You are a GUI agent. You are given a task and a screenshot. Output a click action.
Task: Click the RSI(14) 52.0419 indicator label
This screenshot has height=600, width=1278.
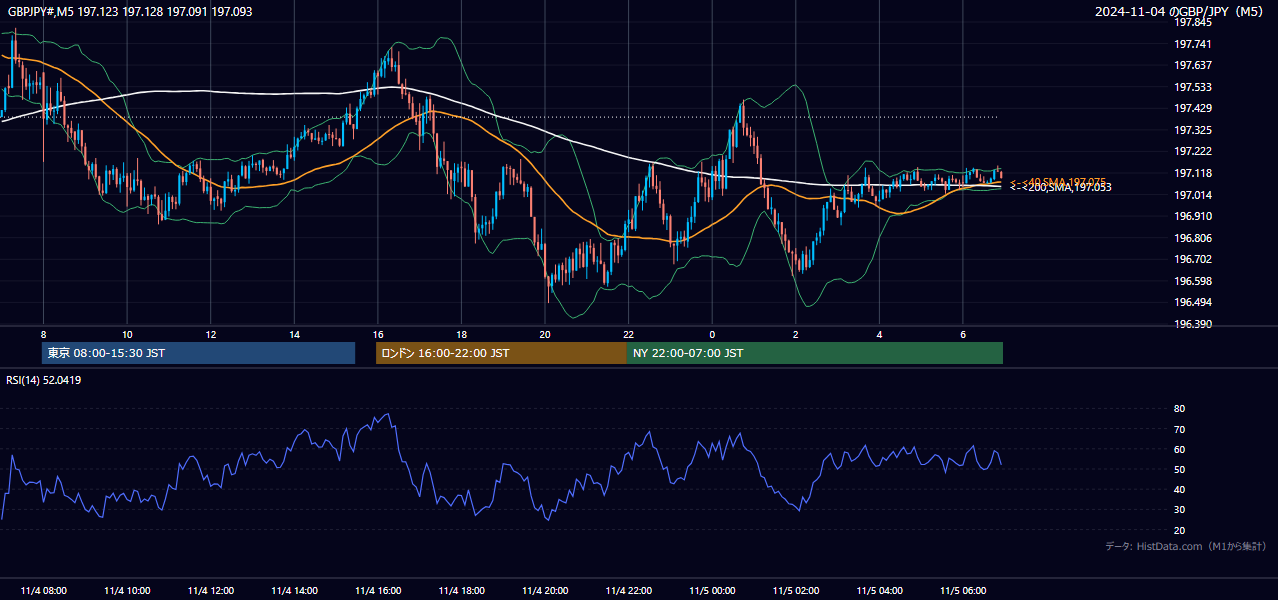click(x=44, y=380)
